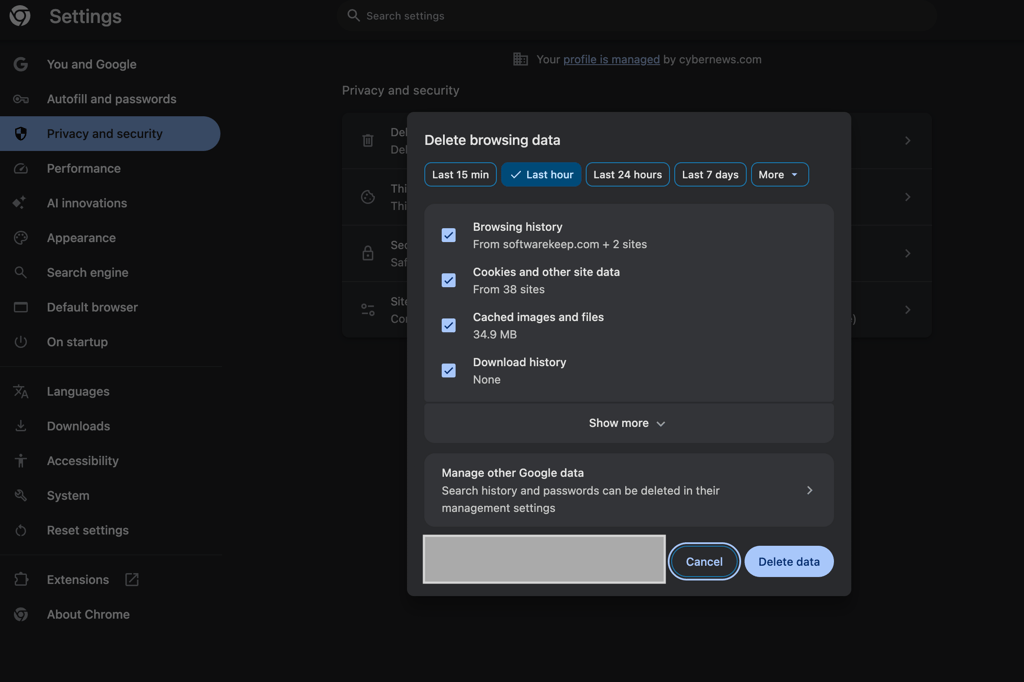This screenshot has height=682, width=1024.
Task: Click the puzzle icon for Extensions
Action: coord(21,579)
